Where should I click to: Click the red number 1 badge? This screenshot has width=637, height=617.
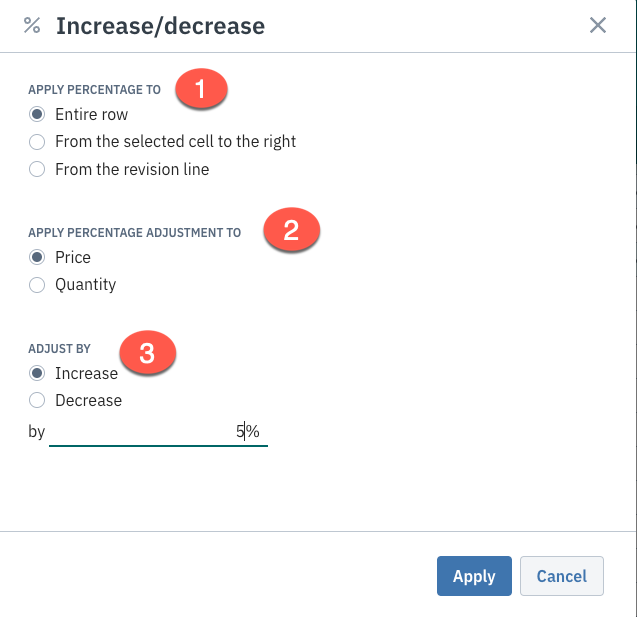201,89
